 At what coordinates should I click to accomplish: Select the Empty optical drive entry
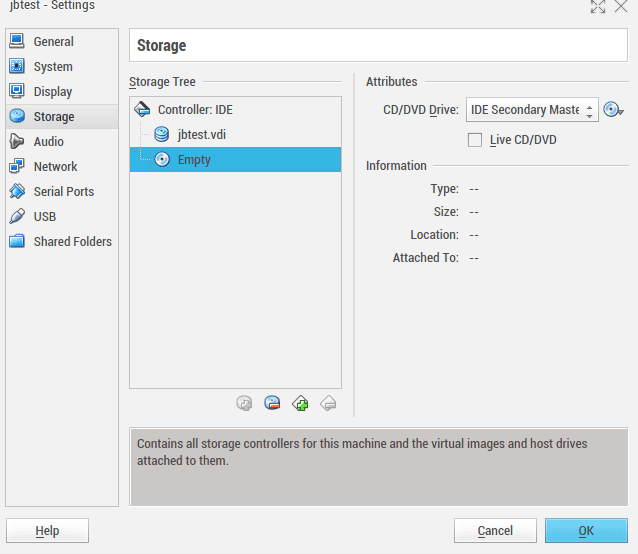tap(236, 159)
